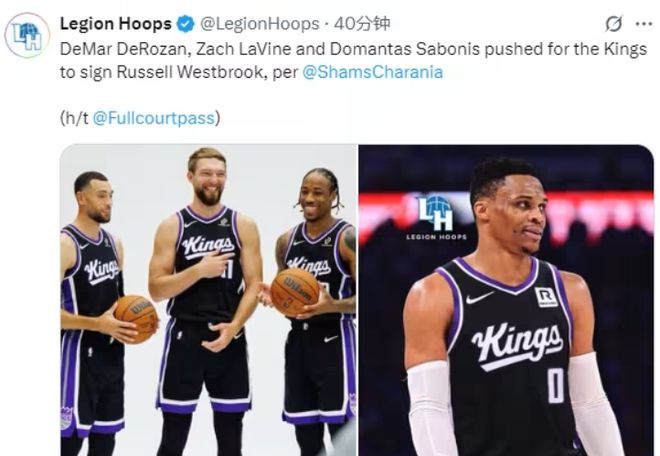Click the LH Legion Hoops watermark logo

click(x=436, y=218)
